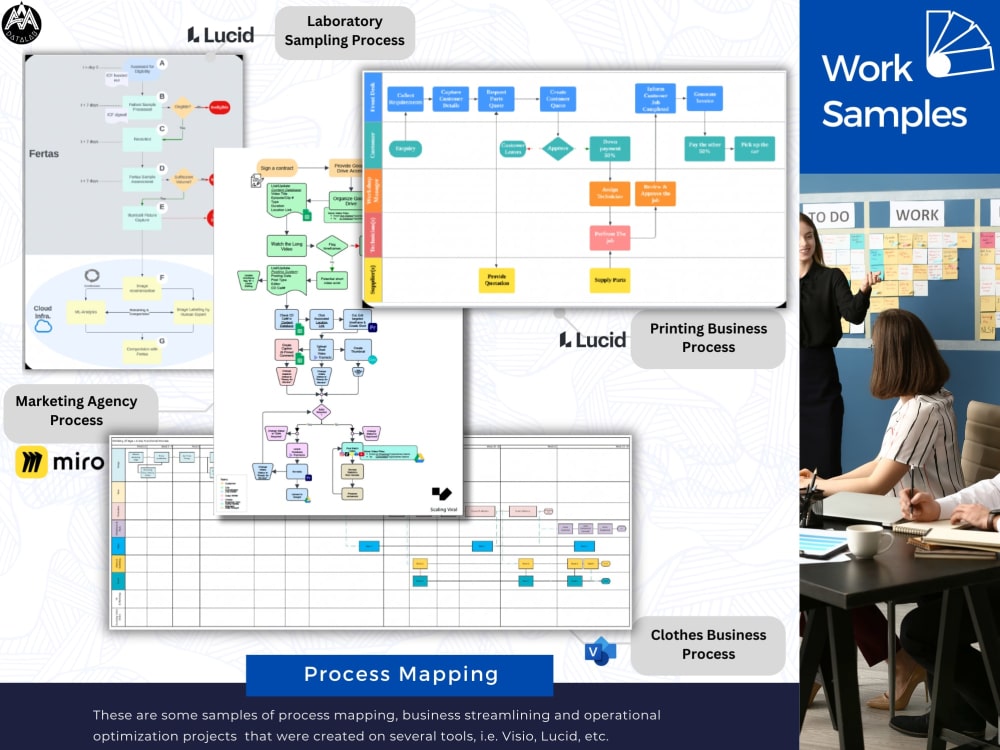Select the Enquiry start node
Image resolution: width=1000 pixels, height=750 pixels.
[x=405, y=149]
